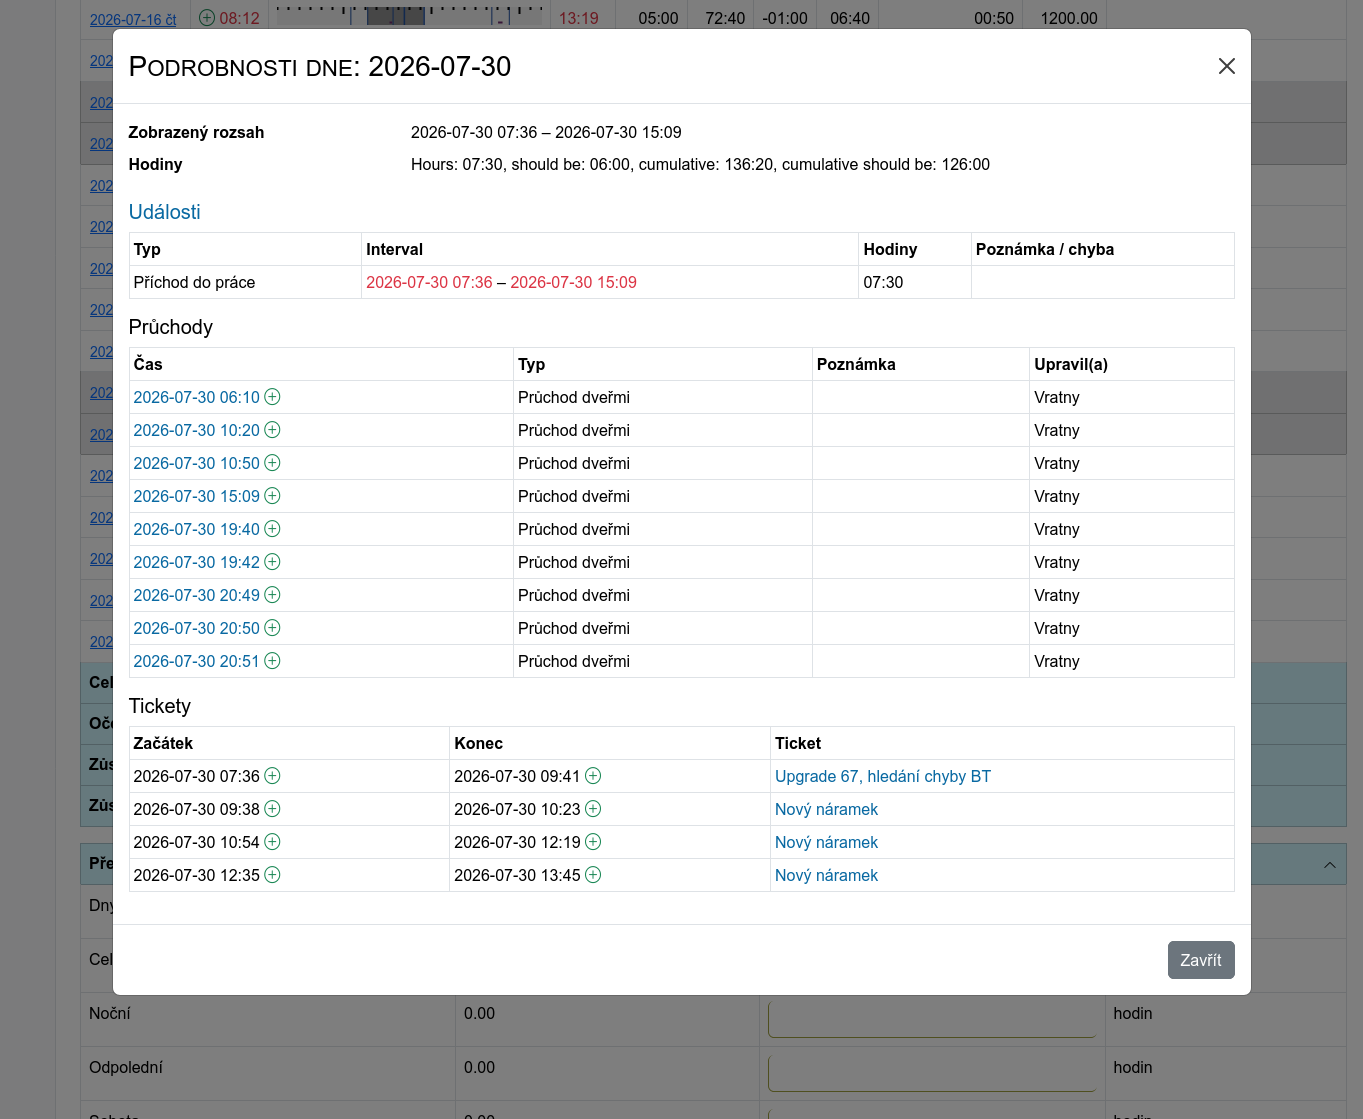This screenshot has width=1363, height=1119.
Task: Click the event hours value 07:30
Action: 883,282
